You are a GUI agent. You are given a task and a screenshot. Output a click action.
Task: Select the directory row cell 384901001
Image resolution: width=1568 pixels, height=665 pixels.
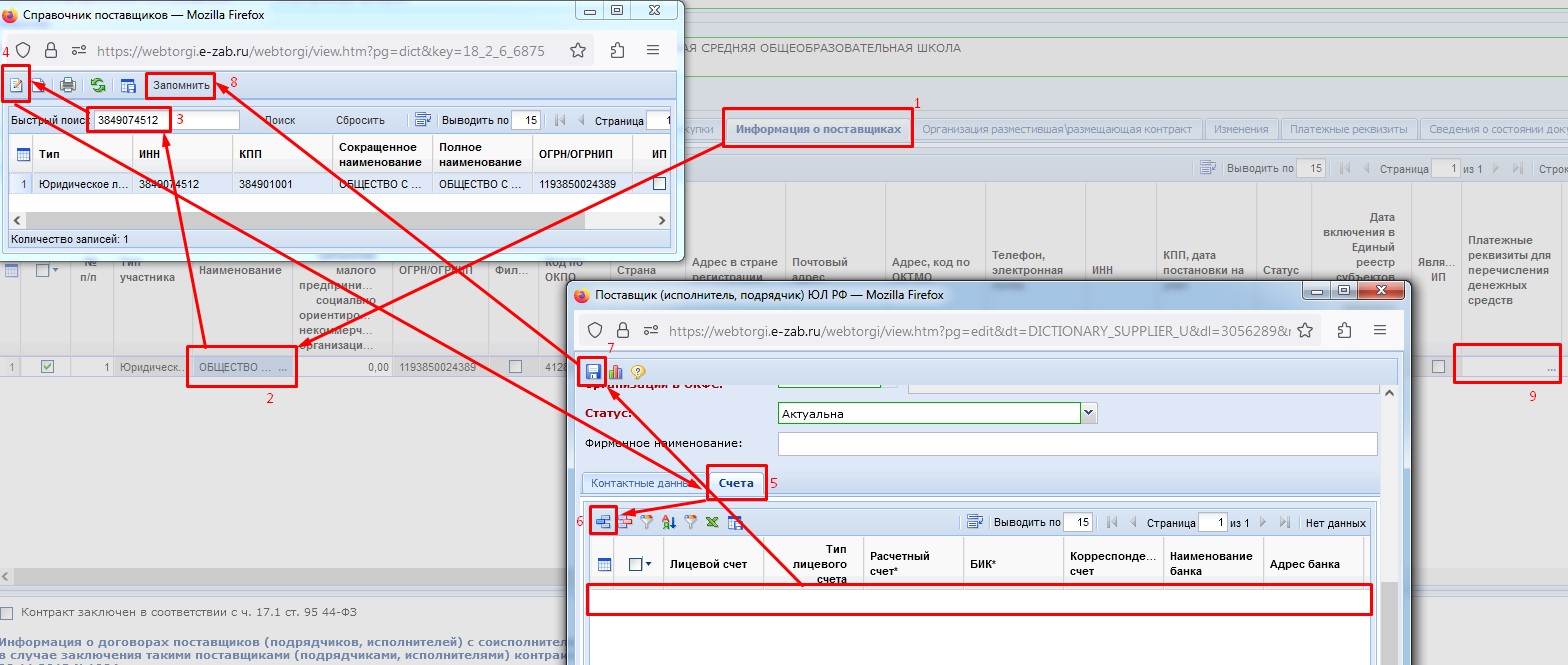coord(282,184)
